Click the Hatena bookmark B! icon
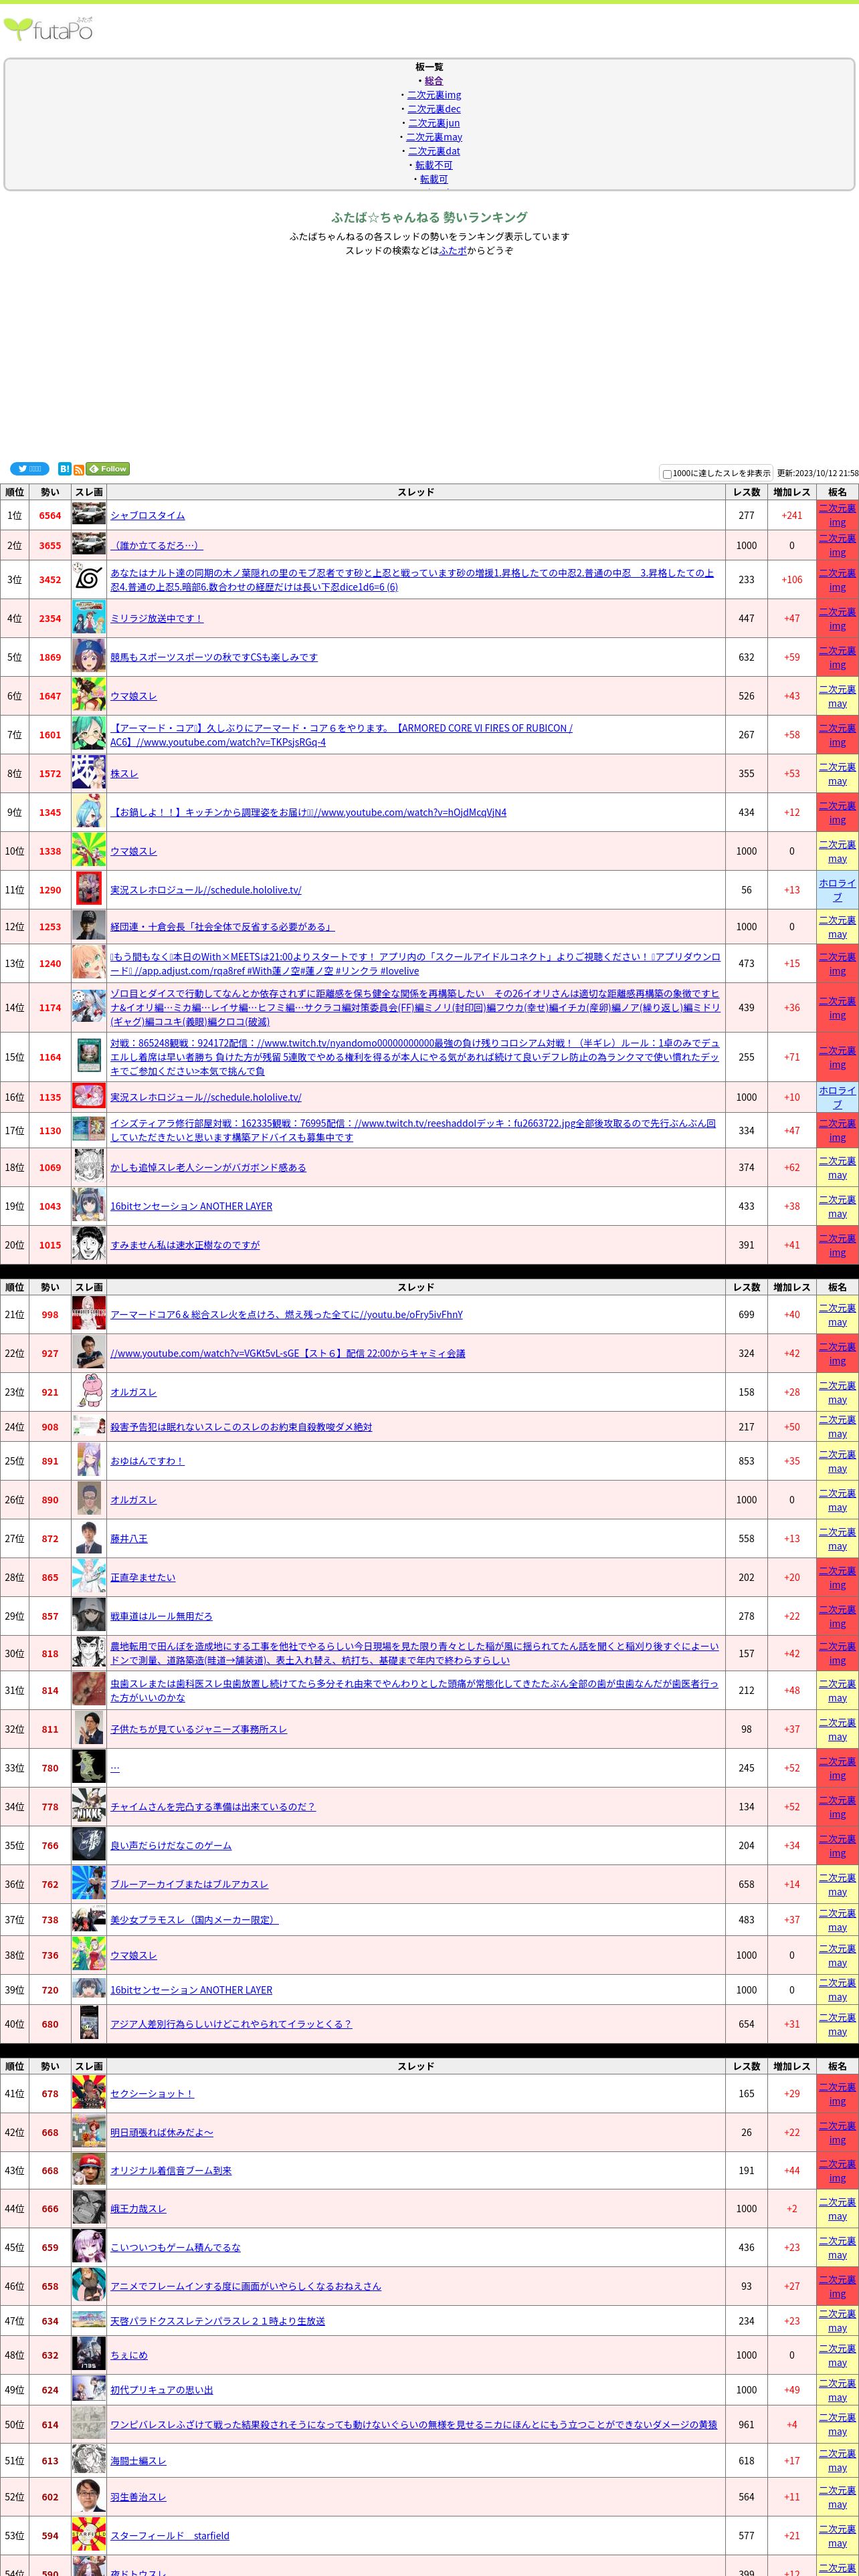The image size is (859, 2576). (64, 469)
